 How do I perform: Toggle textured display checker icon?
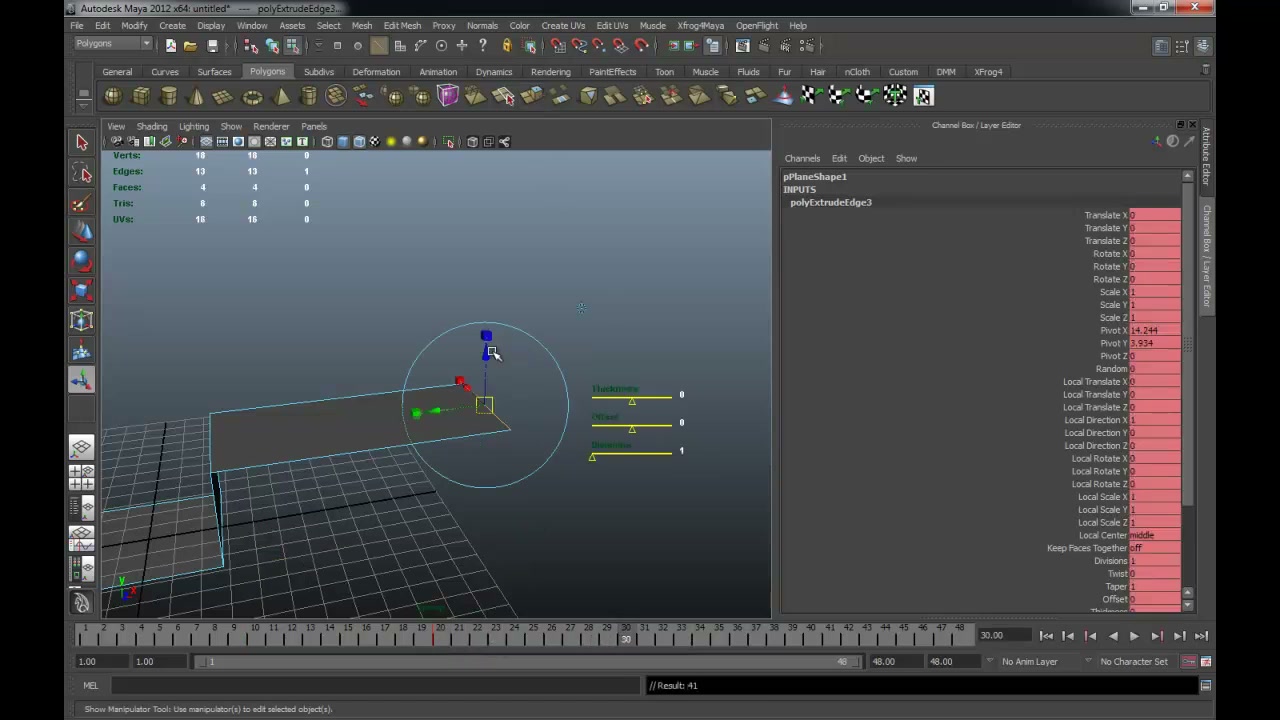374,142
